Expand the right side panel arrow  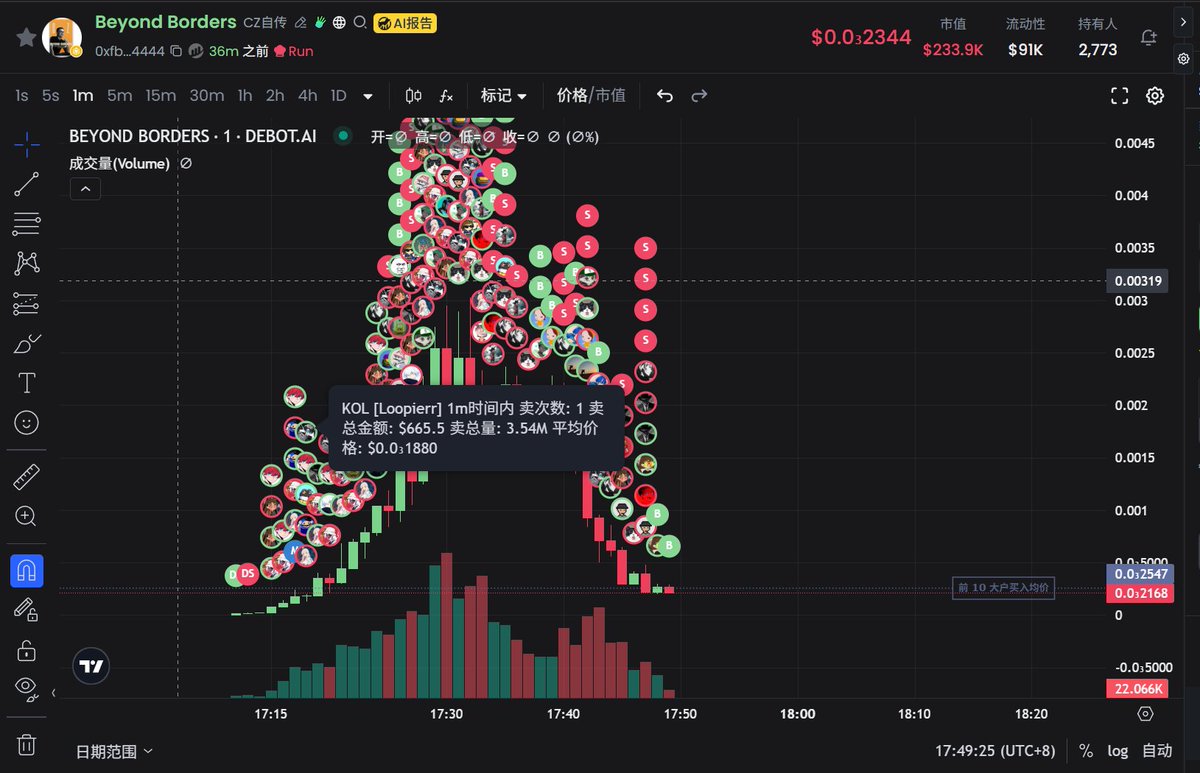point(1184,20)
